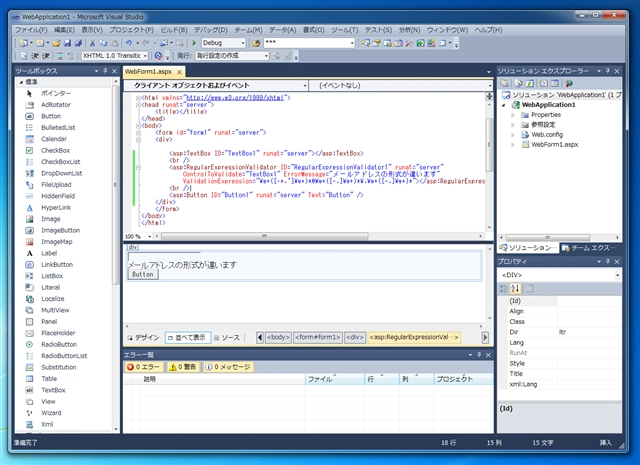
Task: Open the ツール(T) menu
Action: 344,30
